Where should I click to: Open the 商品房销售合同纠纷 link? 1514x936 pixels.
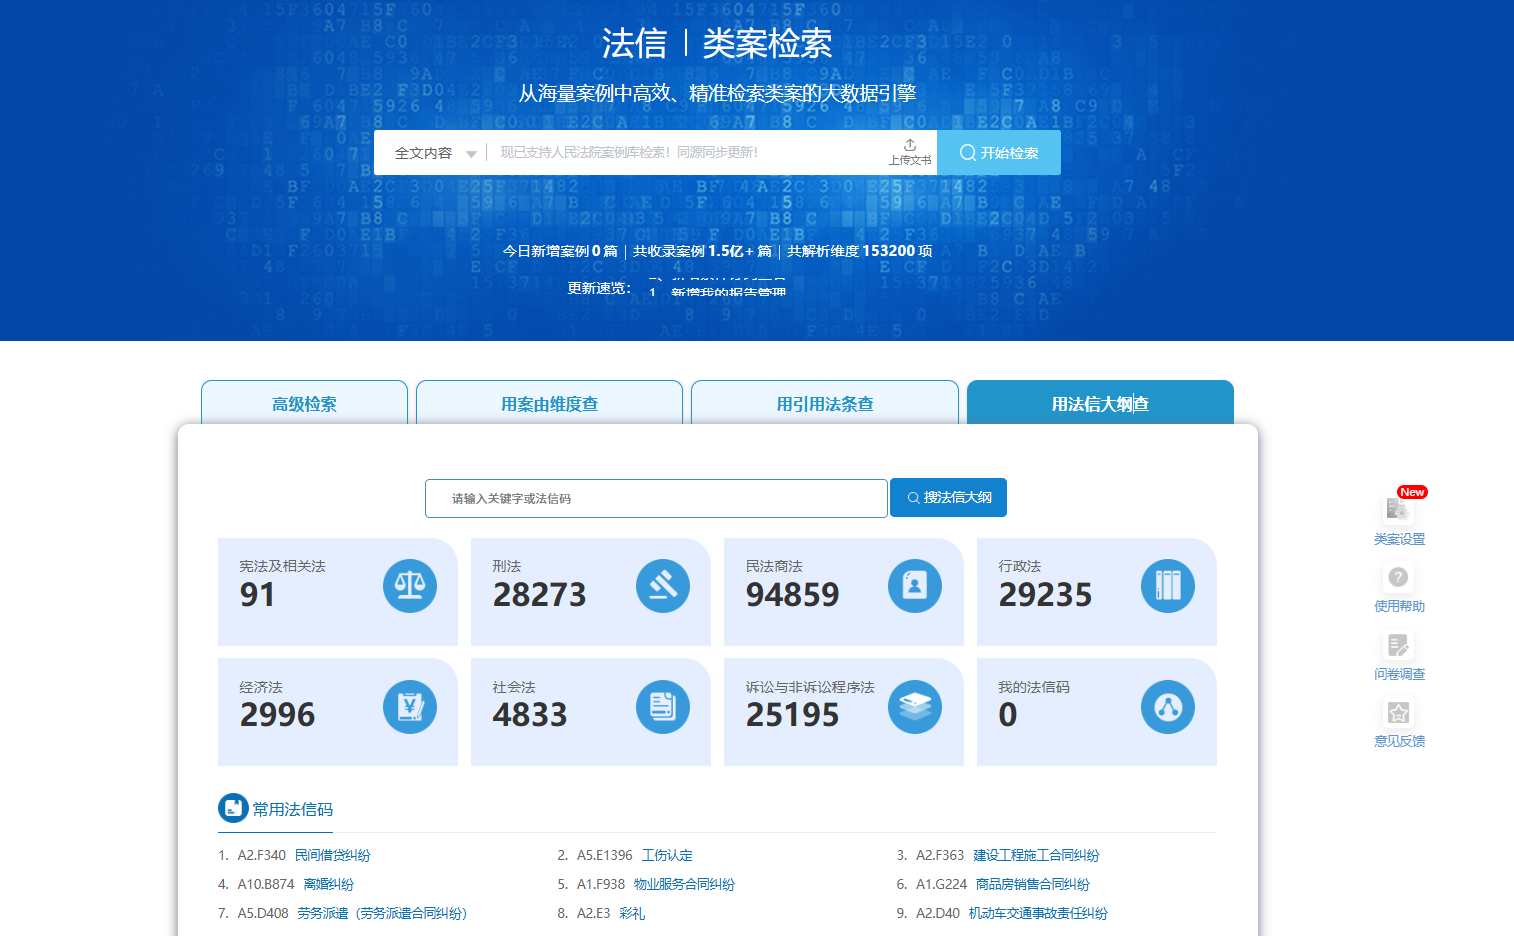1033,884
